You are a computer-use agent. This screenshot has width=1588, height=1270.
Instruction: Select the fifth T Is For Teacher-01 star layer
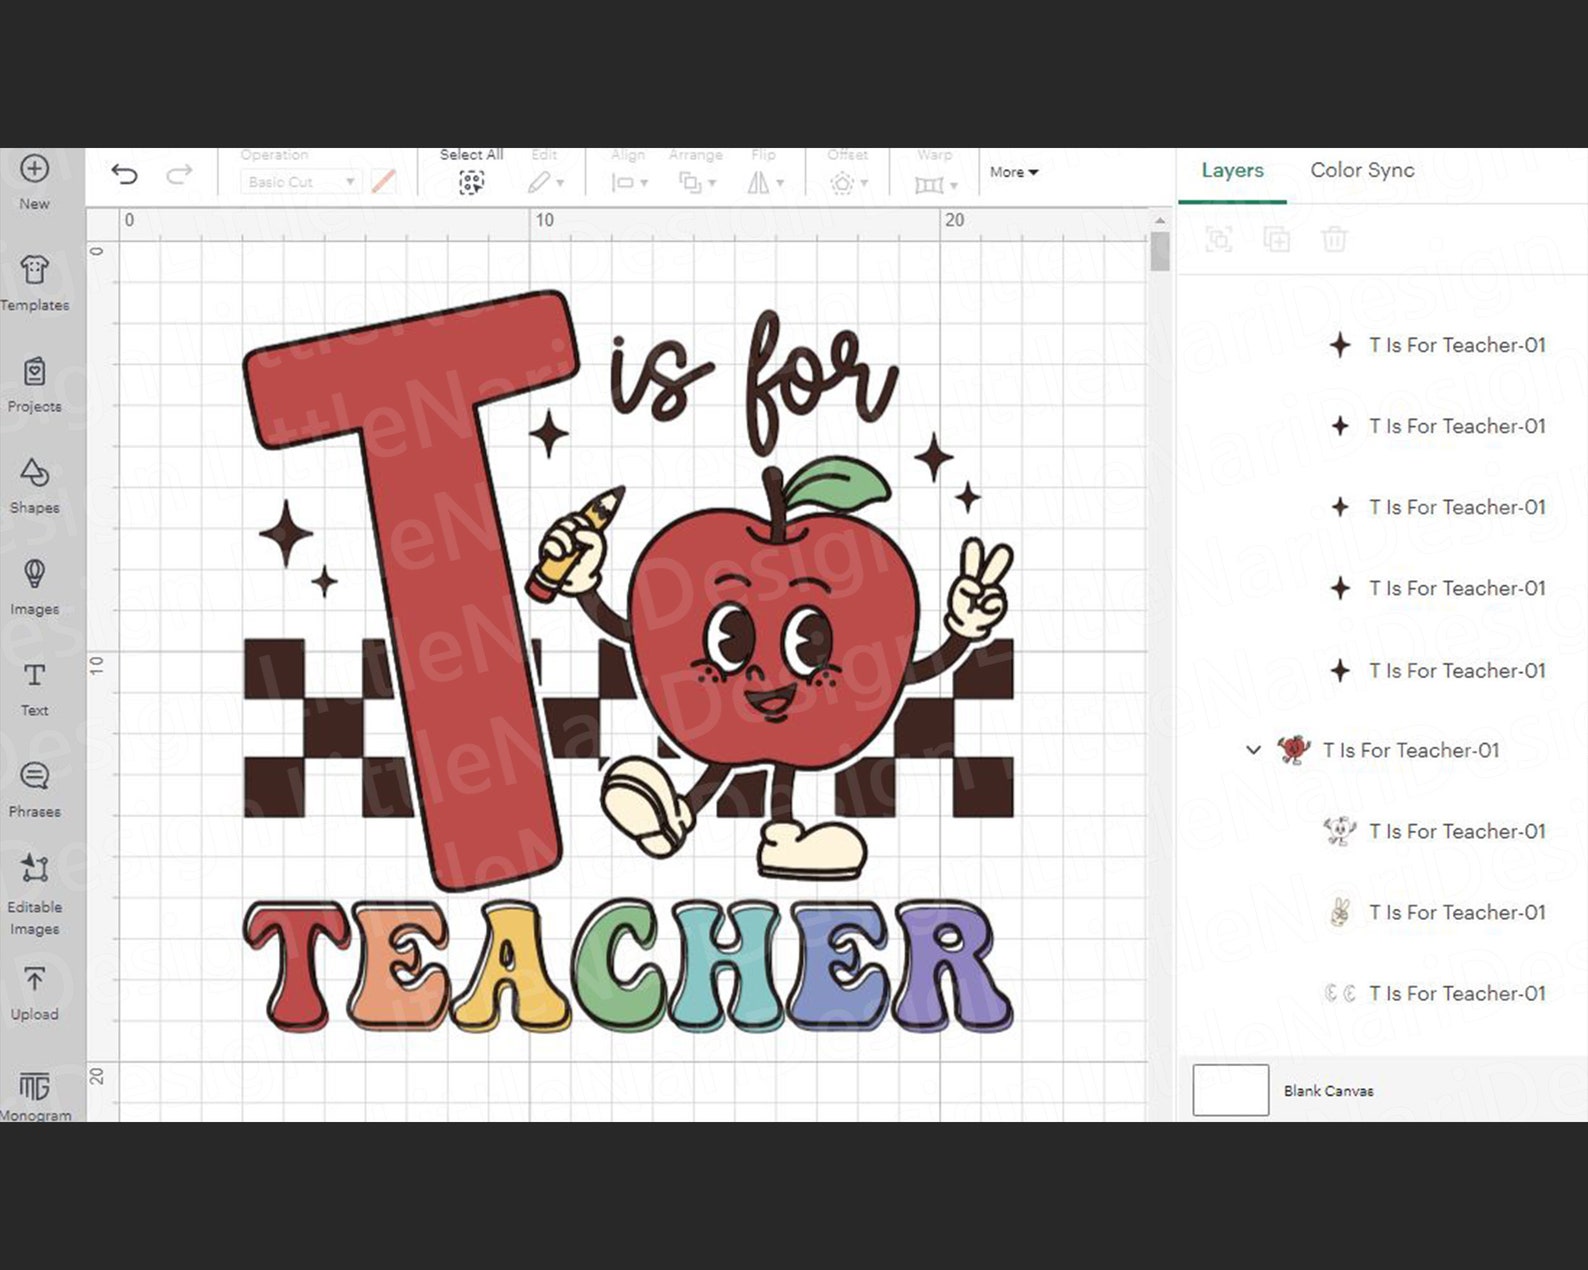tap(1437, 670)
